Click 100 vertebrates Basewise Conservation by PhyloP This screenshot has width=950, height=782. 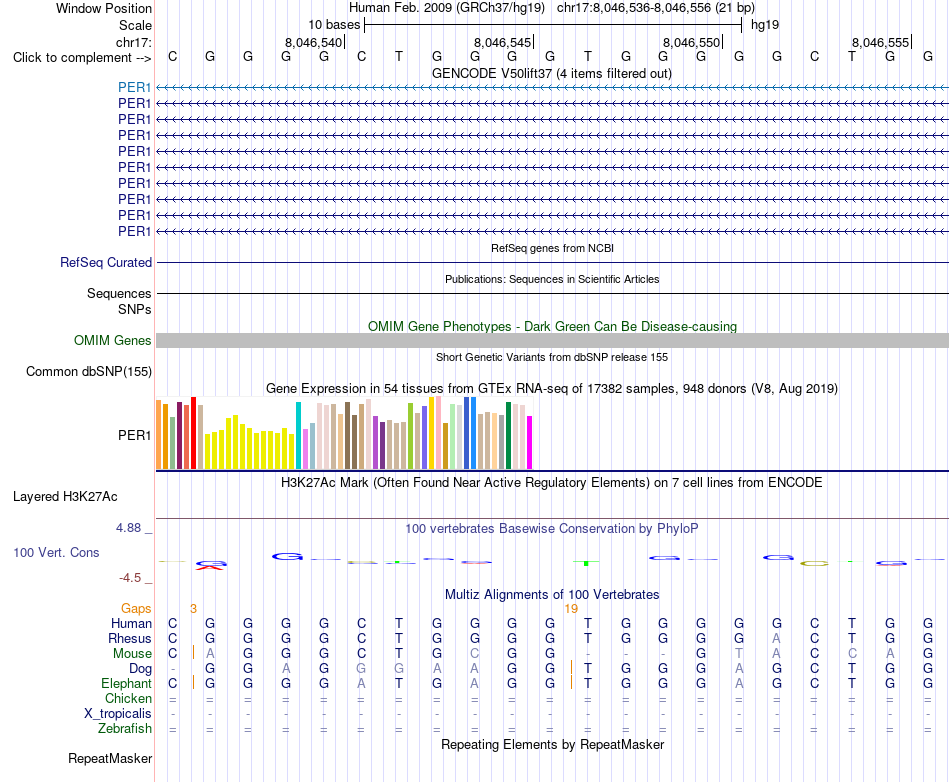coord(552,529)
